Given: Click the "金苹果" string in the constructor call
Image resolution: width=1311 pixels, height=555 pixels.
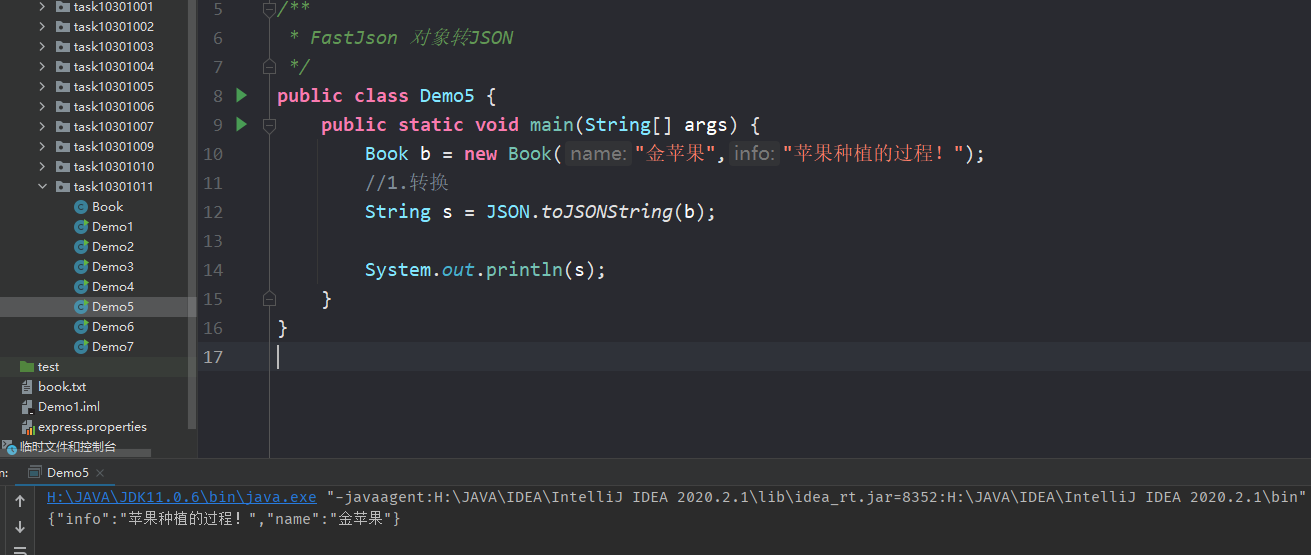Looking at the screenshot, I should coord(675,154).
